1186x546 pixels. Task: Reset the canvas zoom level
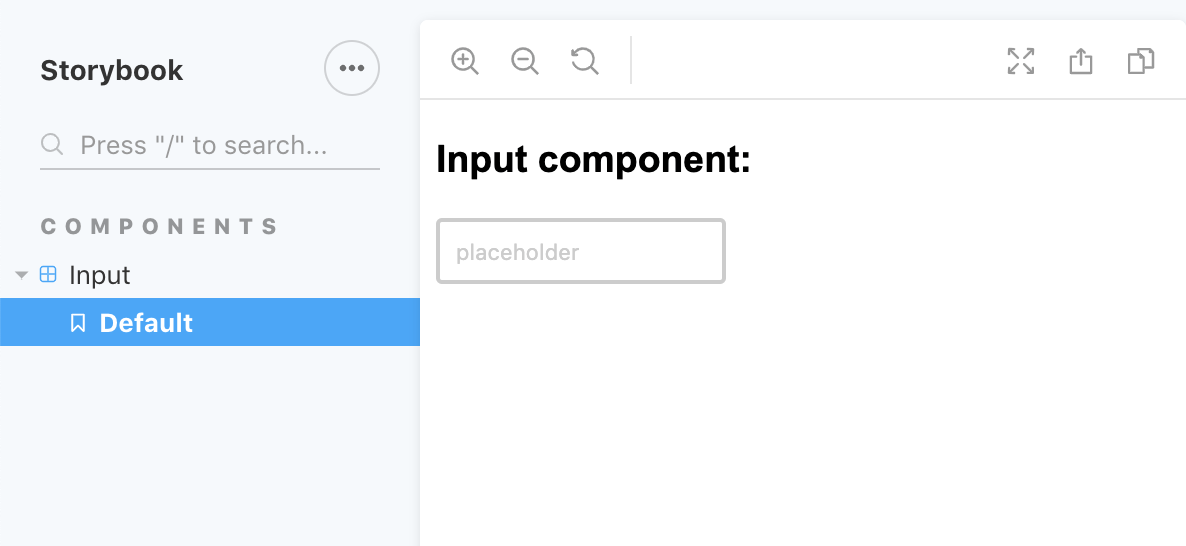click(585, 60)
